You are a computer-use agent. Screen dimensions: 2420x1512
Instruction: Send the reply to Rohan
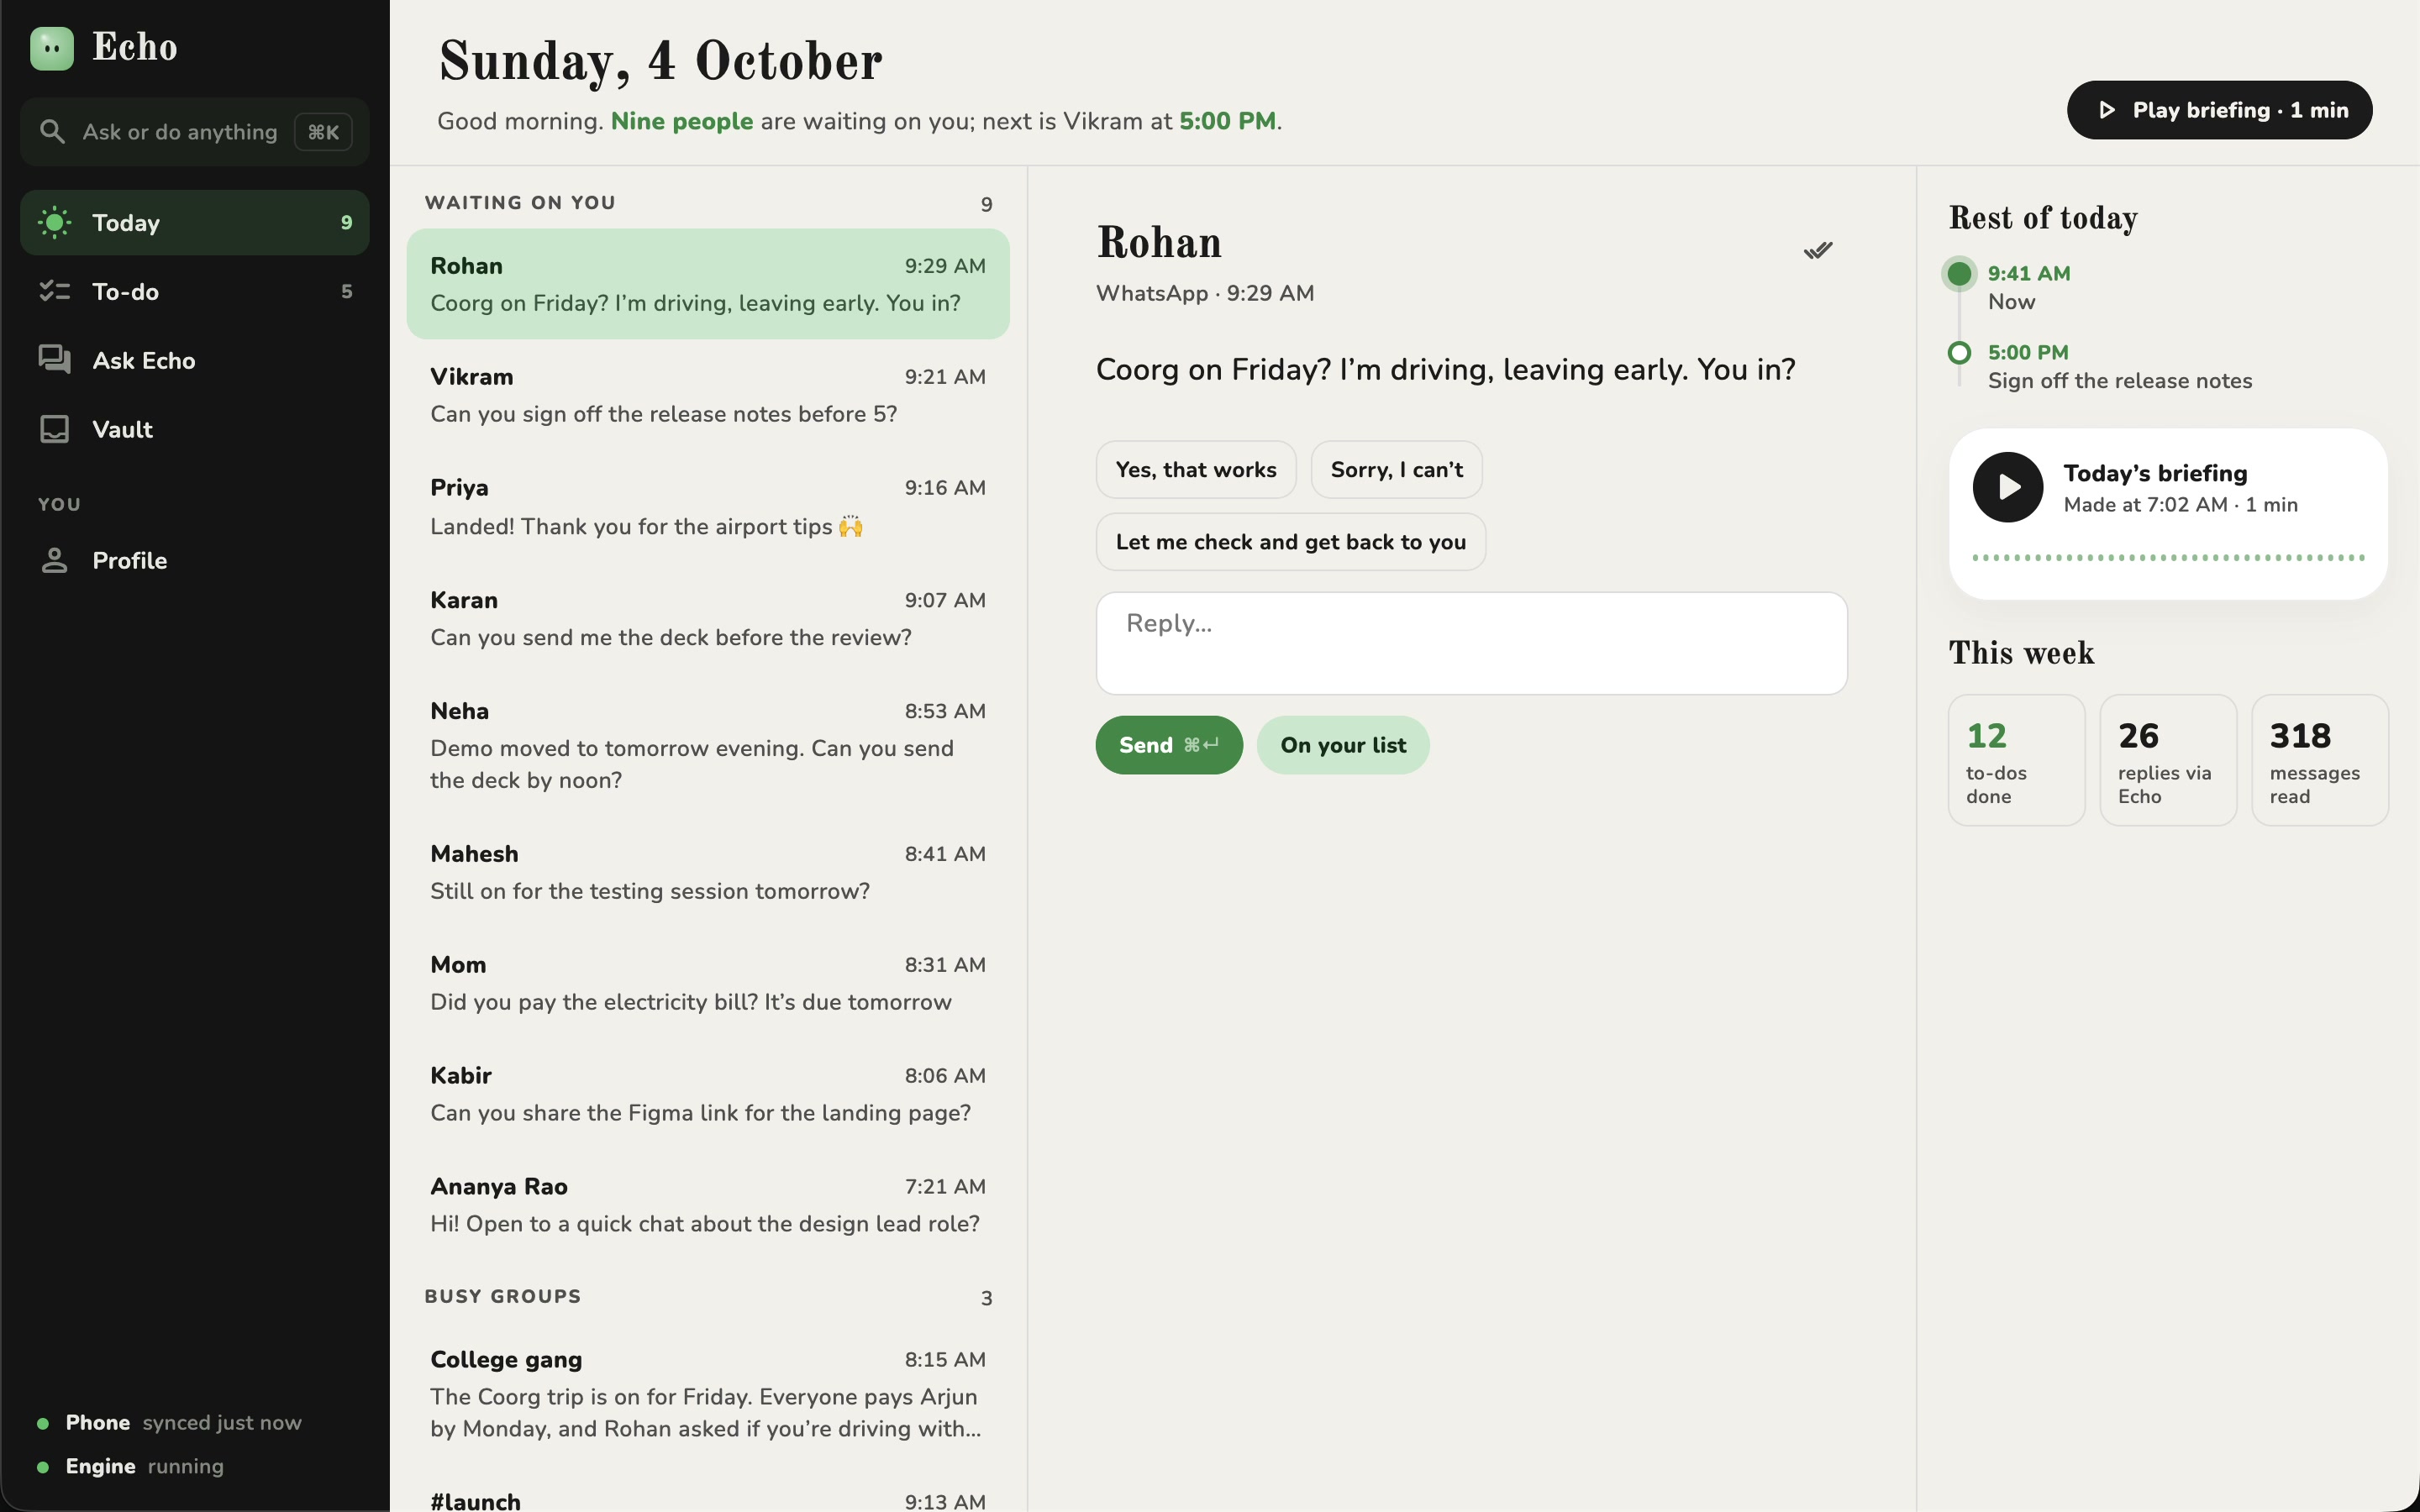[1169, 745]
